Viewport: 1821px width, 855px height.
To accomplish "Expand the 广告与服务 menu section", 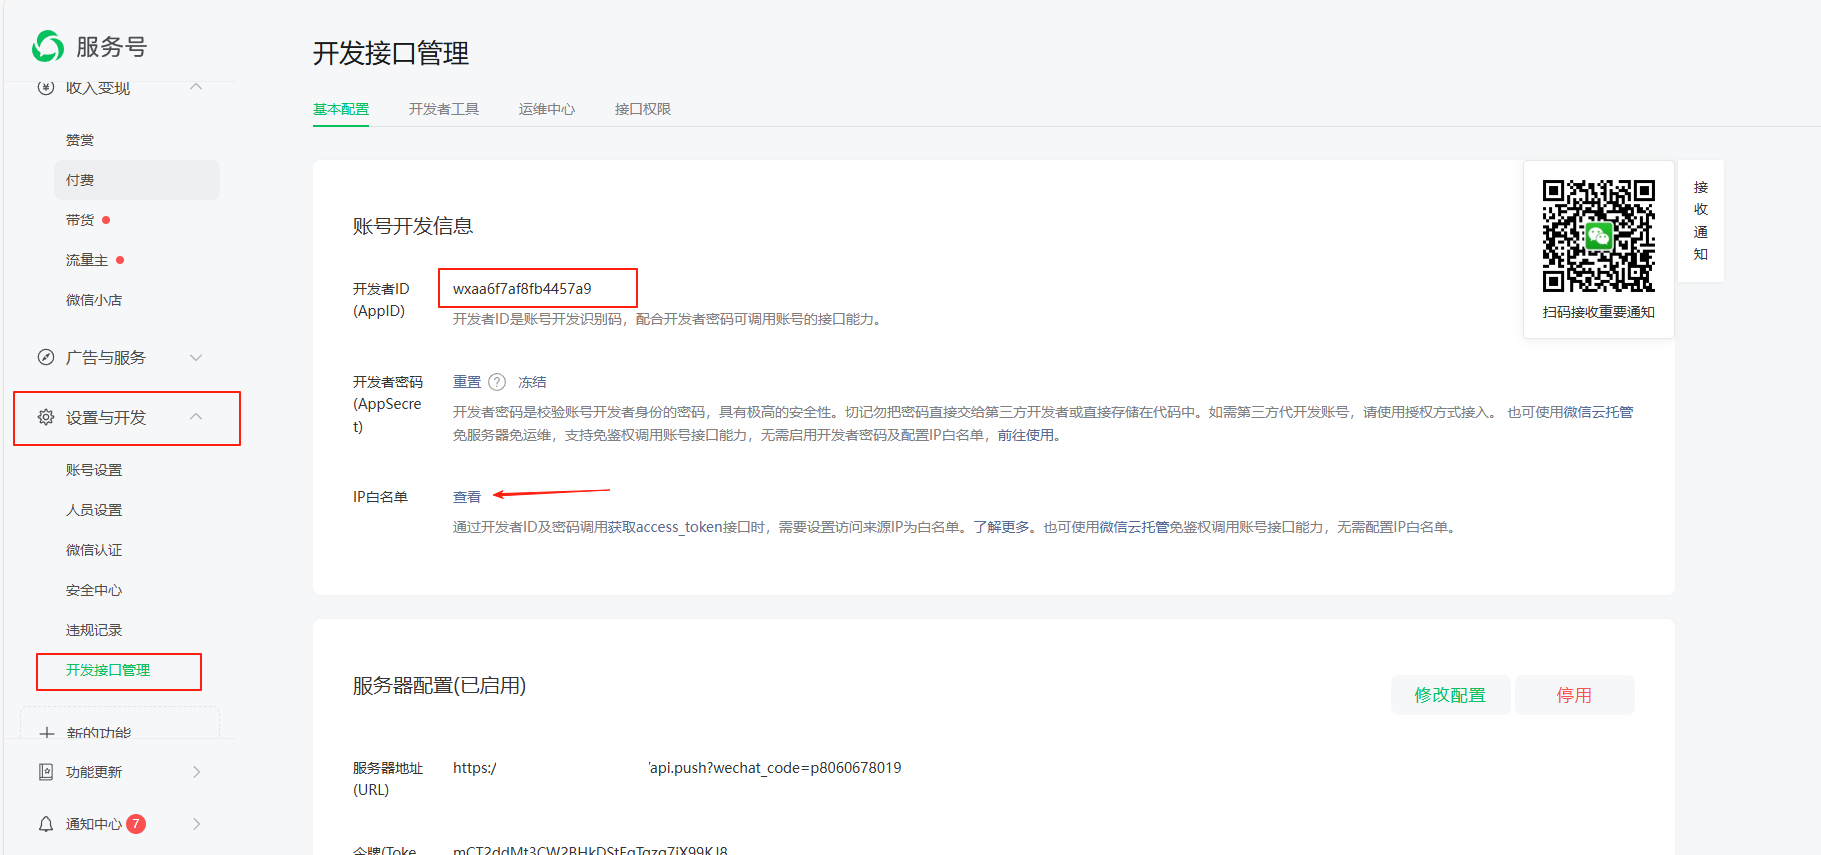I will (196, 357).
